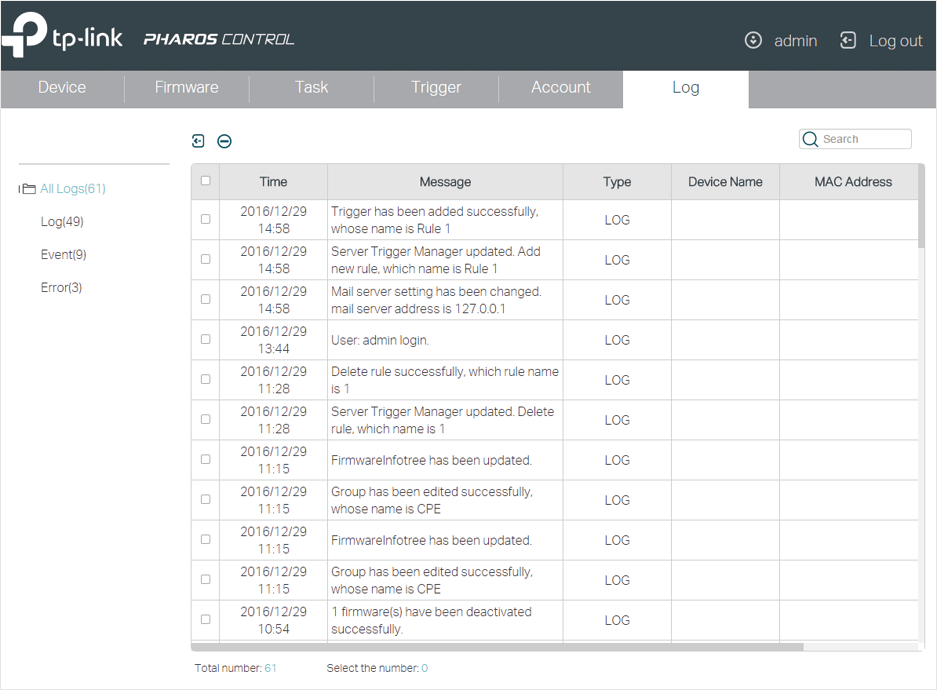The width and height of the screenshot is (937, 690).
Task: Open the Firmware tab
Action: coord(186,88)
